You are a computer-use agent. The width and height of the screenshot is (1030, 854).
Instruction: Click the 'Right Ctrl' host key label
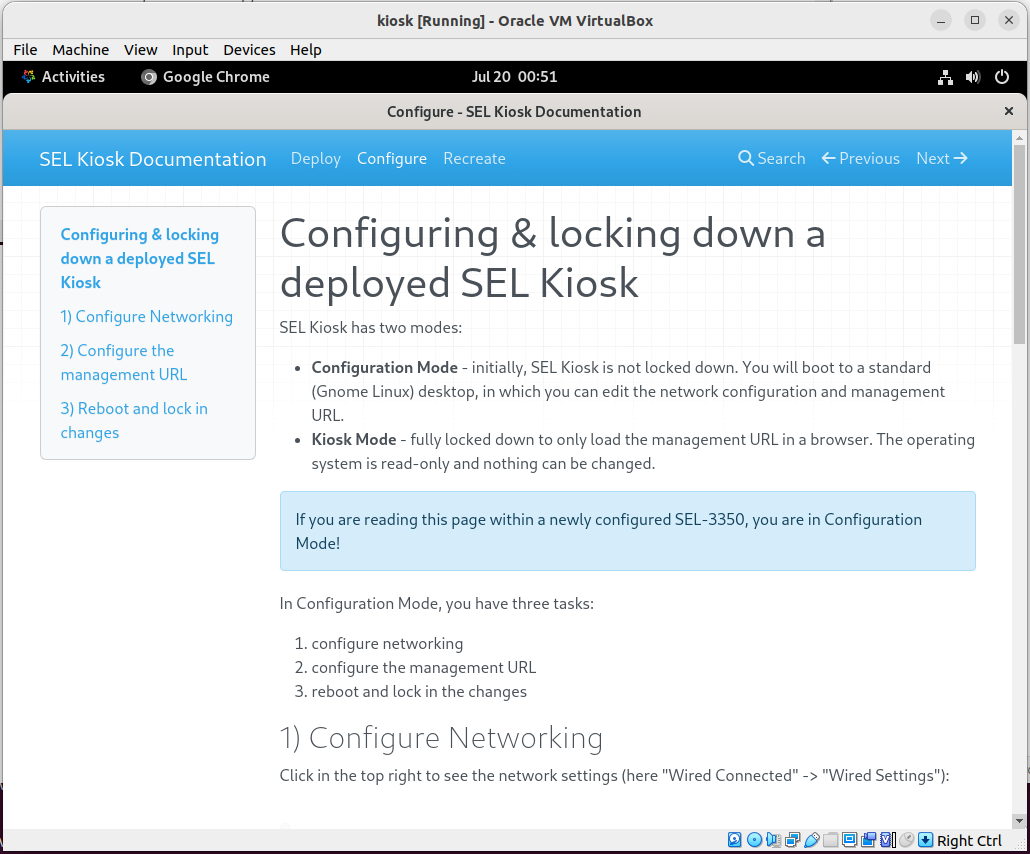pyautogui.click(x=969, y=840)
